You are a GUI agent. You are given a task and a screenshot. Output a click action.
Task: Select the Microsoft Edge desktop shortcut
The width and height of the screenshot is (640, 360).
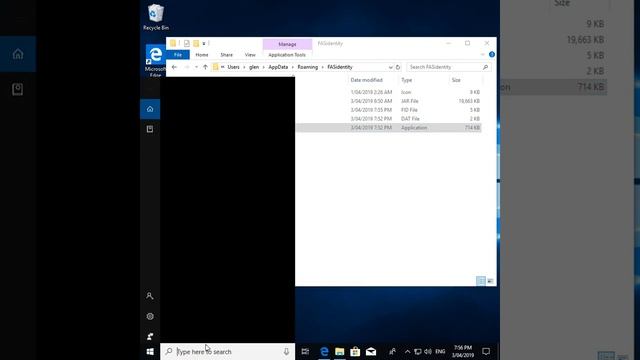coord(156,60)
